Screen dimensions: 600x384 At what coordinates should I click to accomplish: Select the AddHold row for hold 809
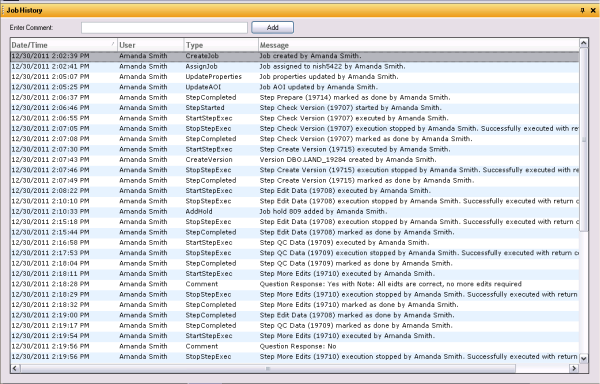(x=295, y=212)
